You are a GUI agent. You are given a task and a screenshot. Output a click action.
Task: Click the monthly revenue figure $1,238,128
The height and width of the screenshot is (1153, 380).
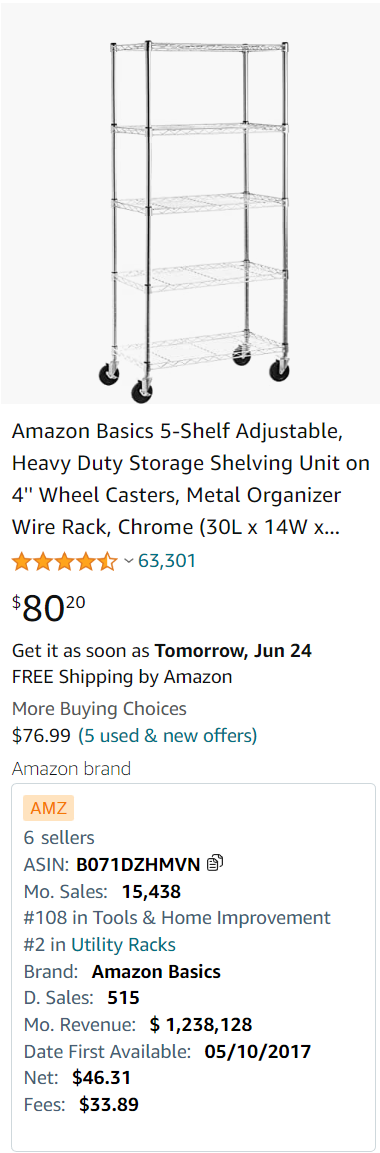[201, 1024]
